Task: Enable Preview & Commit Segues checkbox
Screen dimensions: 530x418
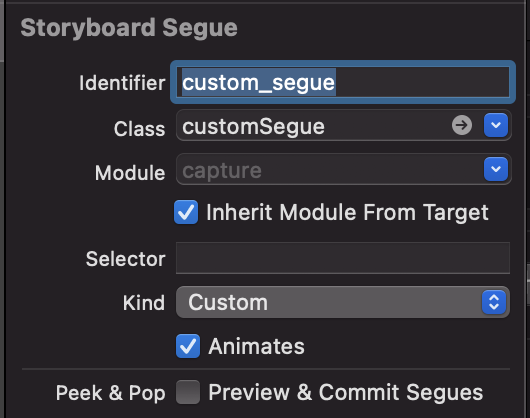Action: (188, 392)
